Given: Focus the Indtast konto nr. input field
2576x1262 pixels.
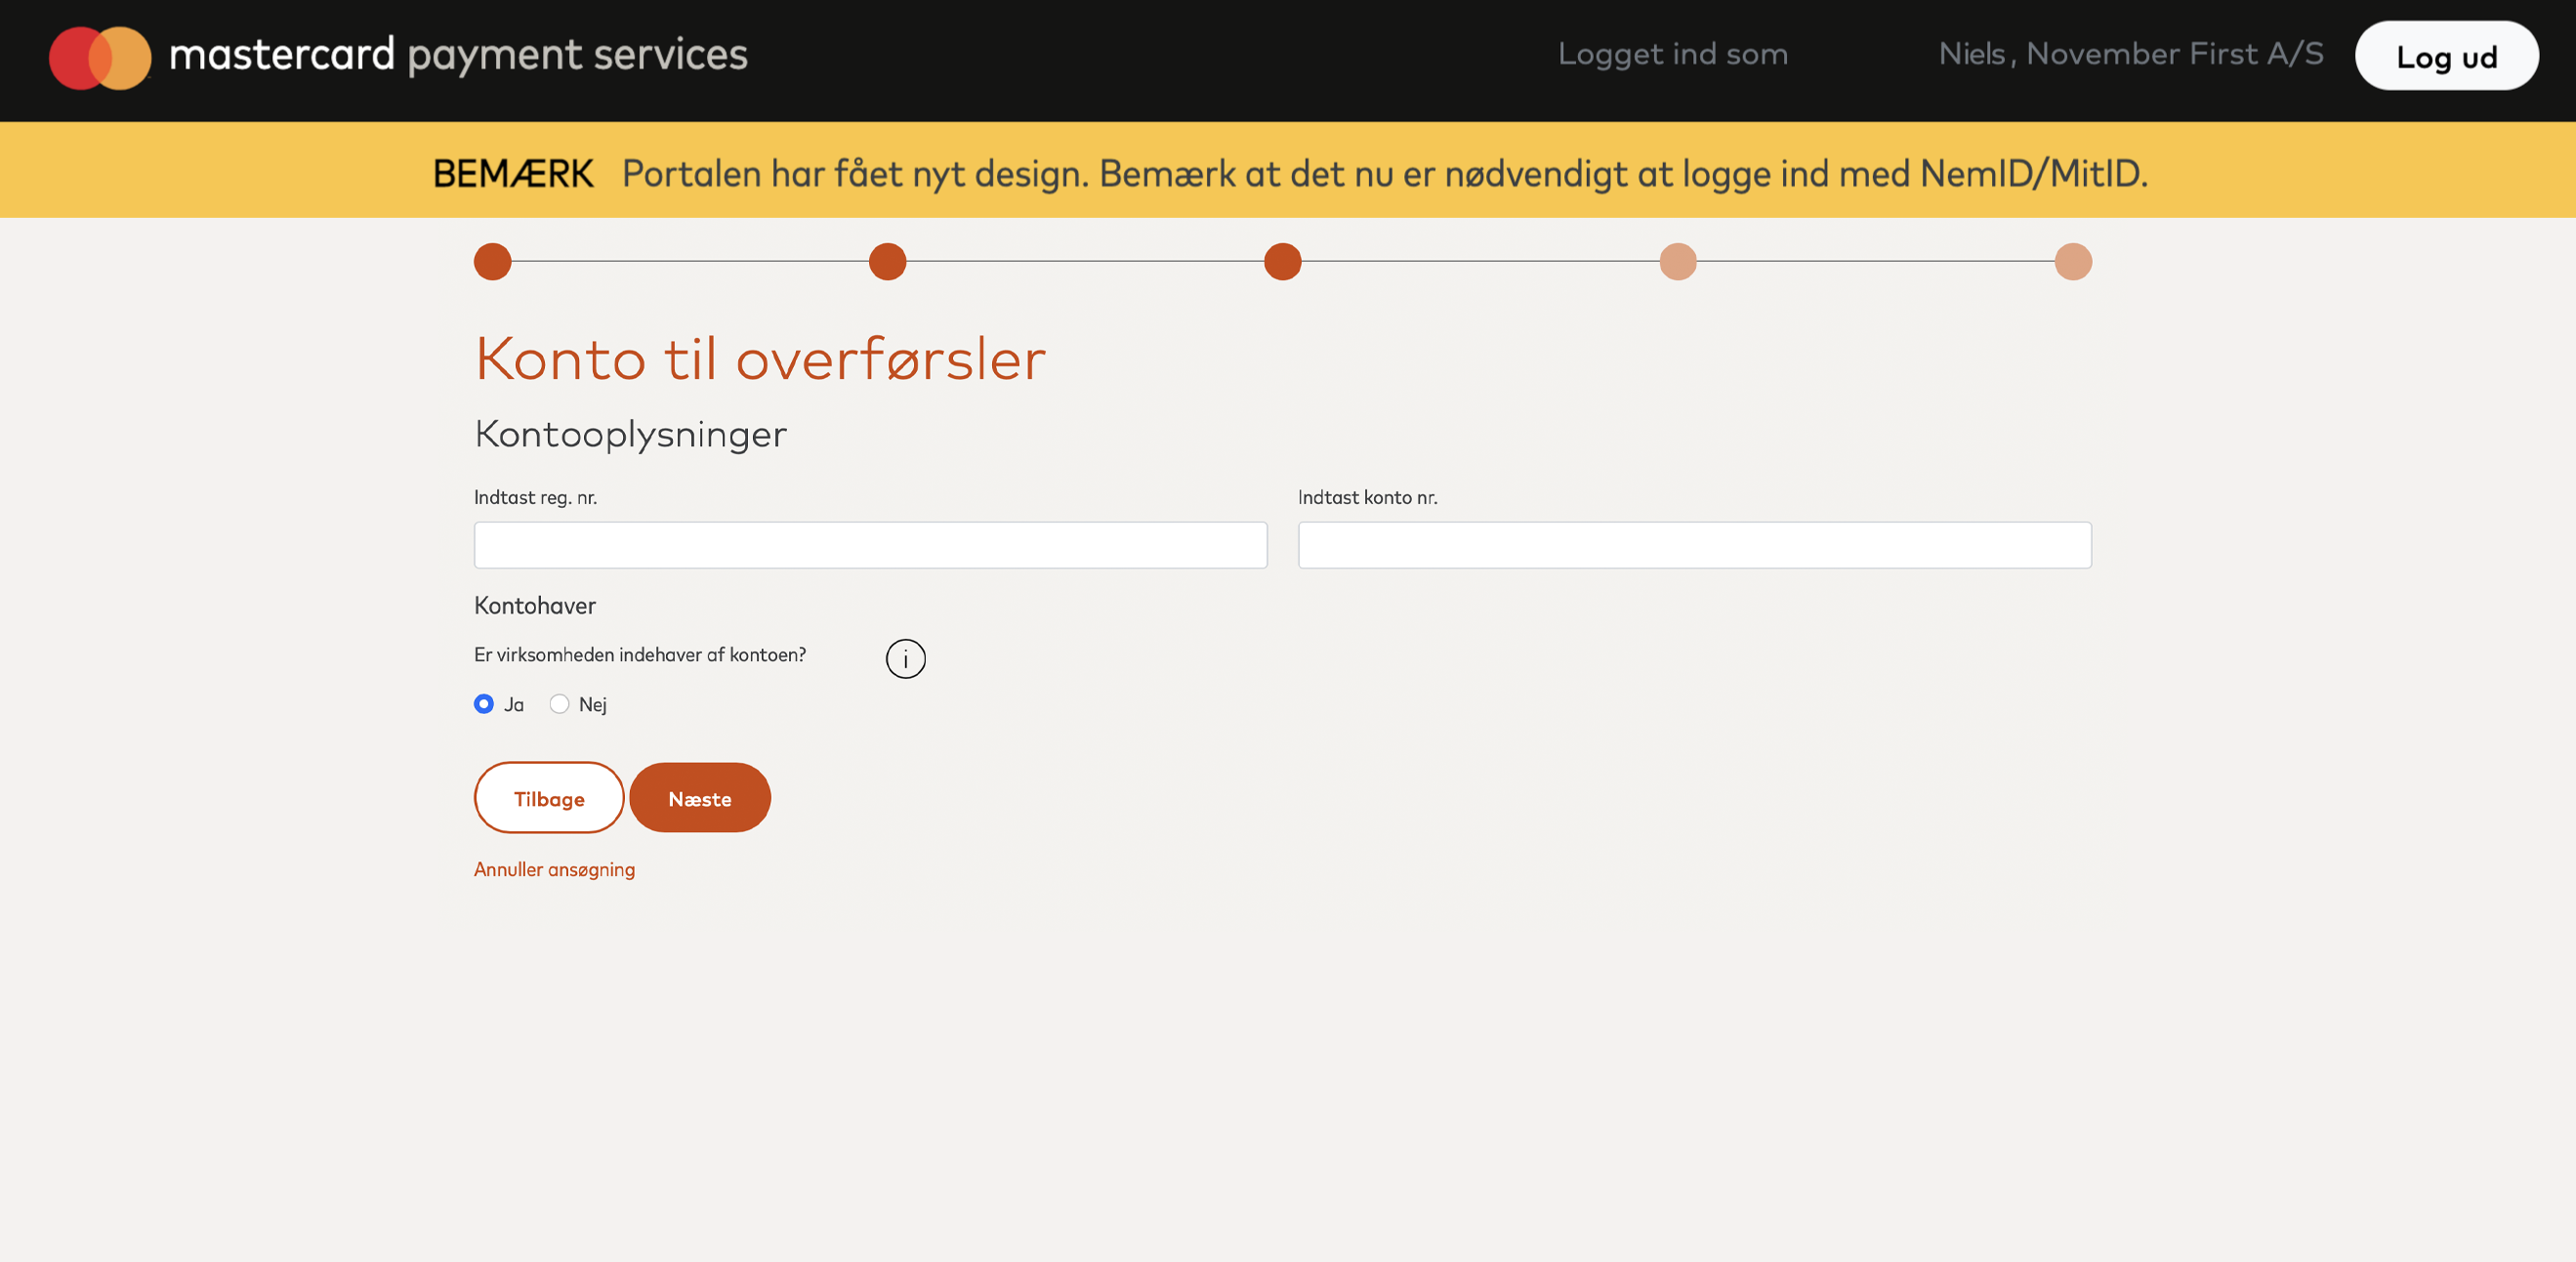Looking at the screenshot, I should [x=1694, y=545].
